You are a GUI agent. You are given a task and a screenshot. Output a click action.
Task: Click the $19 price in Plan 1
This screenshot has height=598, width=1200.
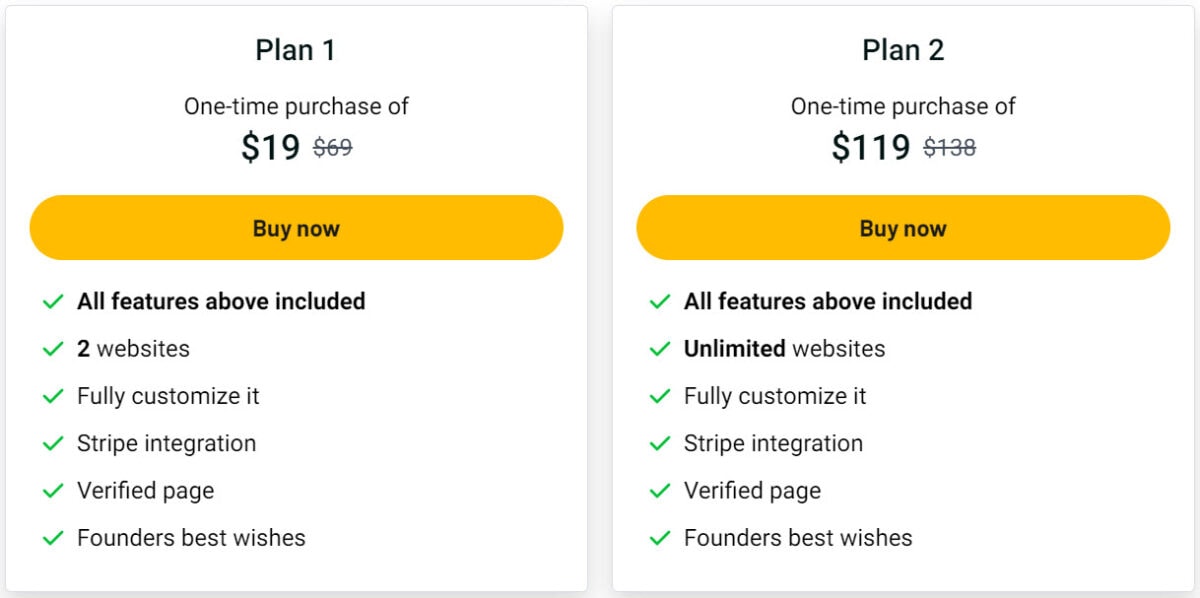pos(268,147)
